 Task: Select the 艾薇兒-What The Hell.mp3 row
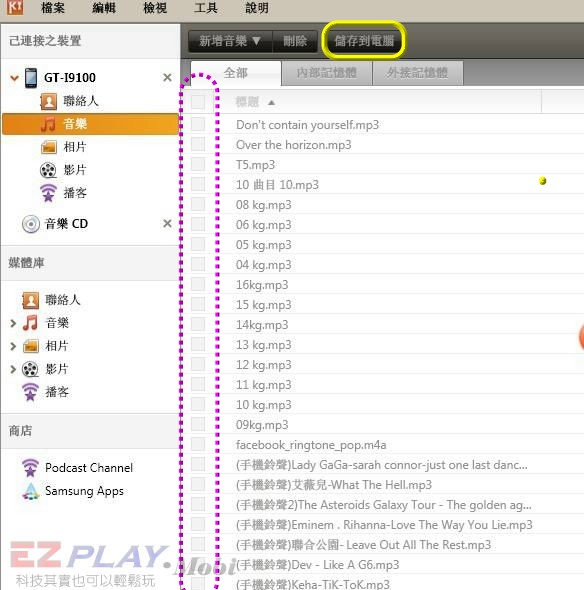click(x=383, y=485)
